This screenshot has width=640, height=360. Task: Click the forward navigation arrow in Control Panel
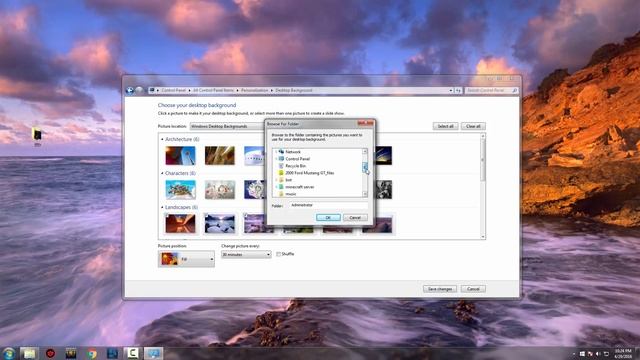pyautogui.click(x=139, y=90)
